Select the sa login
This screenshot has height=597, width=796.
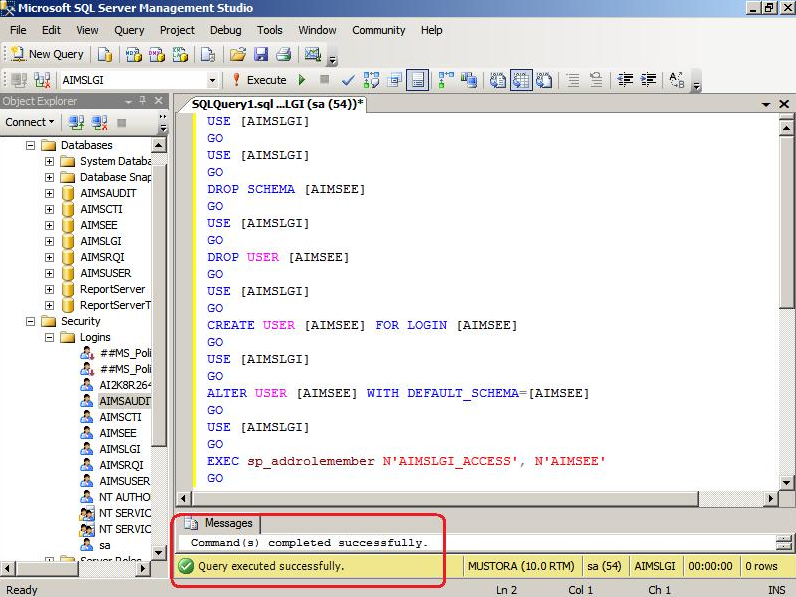pyautogui.click(x=105, y=545)
